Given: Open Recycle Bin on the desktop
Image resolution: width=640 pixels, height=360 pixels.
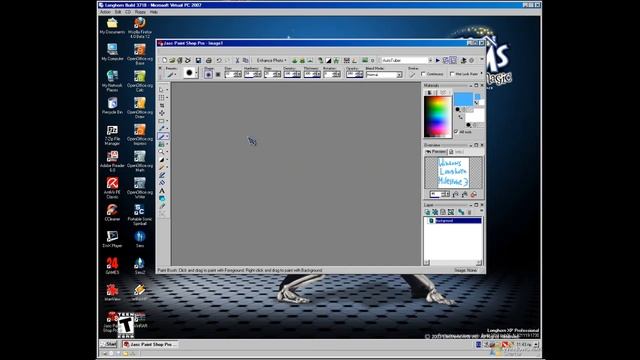Looking at the screenshot, I should pyautogui.click(x=112, y=106).
